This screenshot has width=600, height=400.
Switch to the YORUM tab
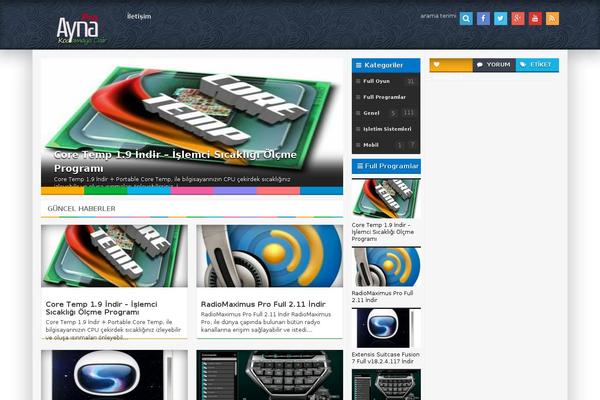point(494,65)
